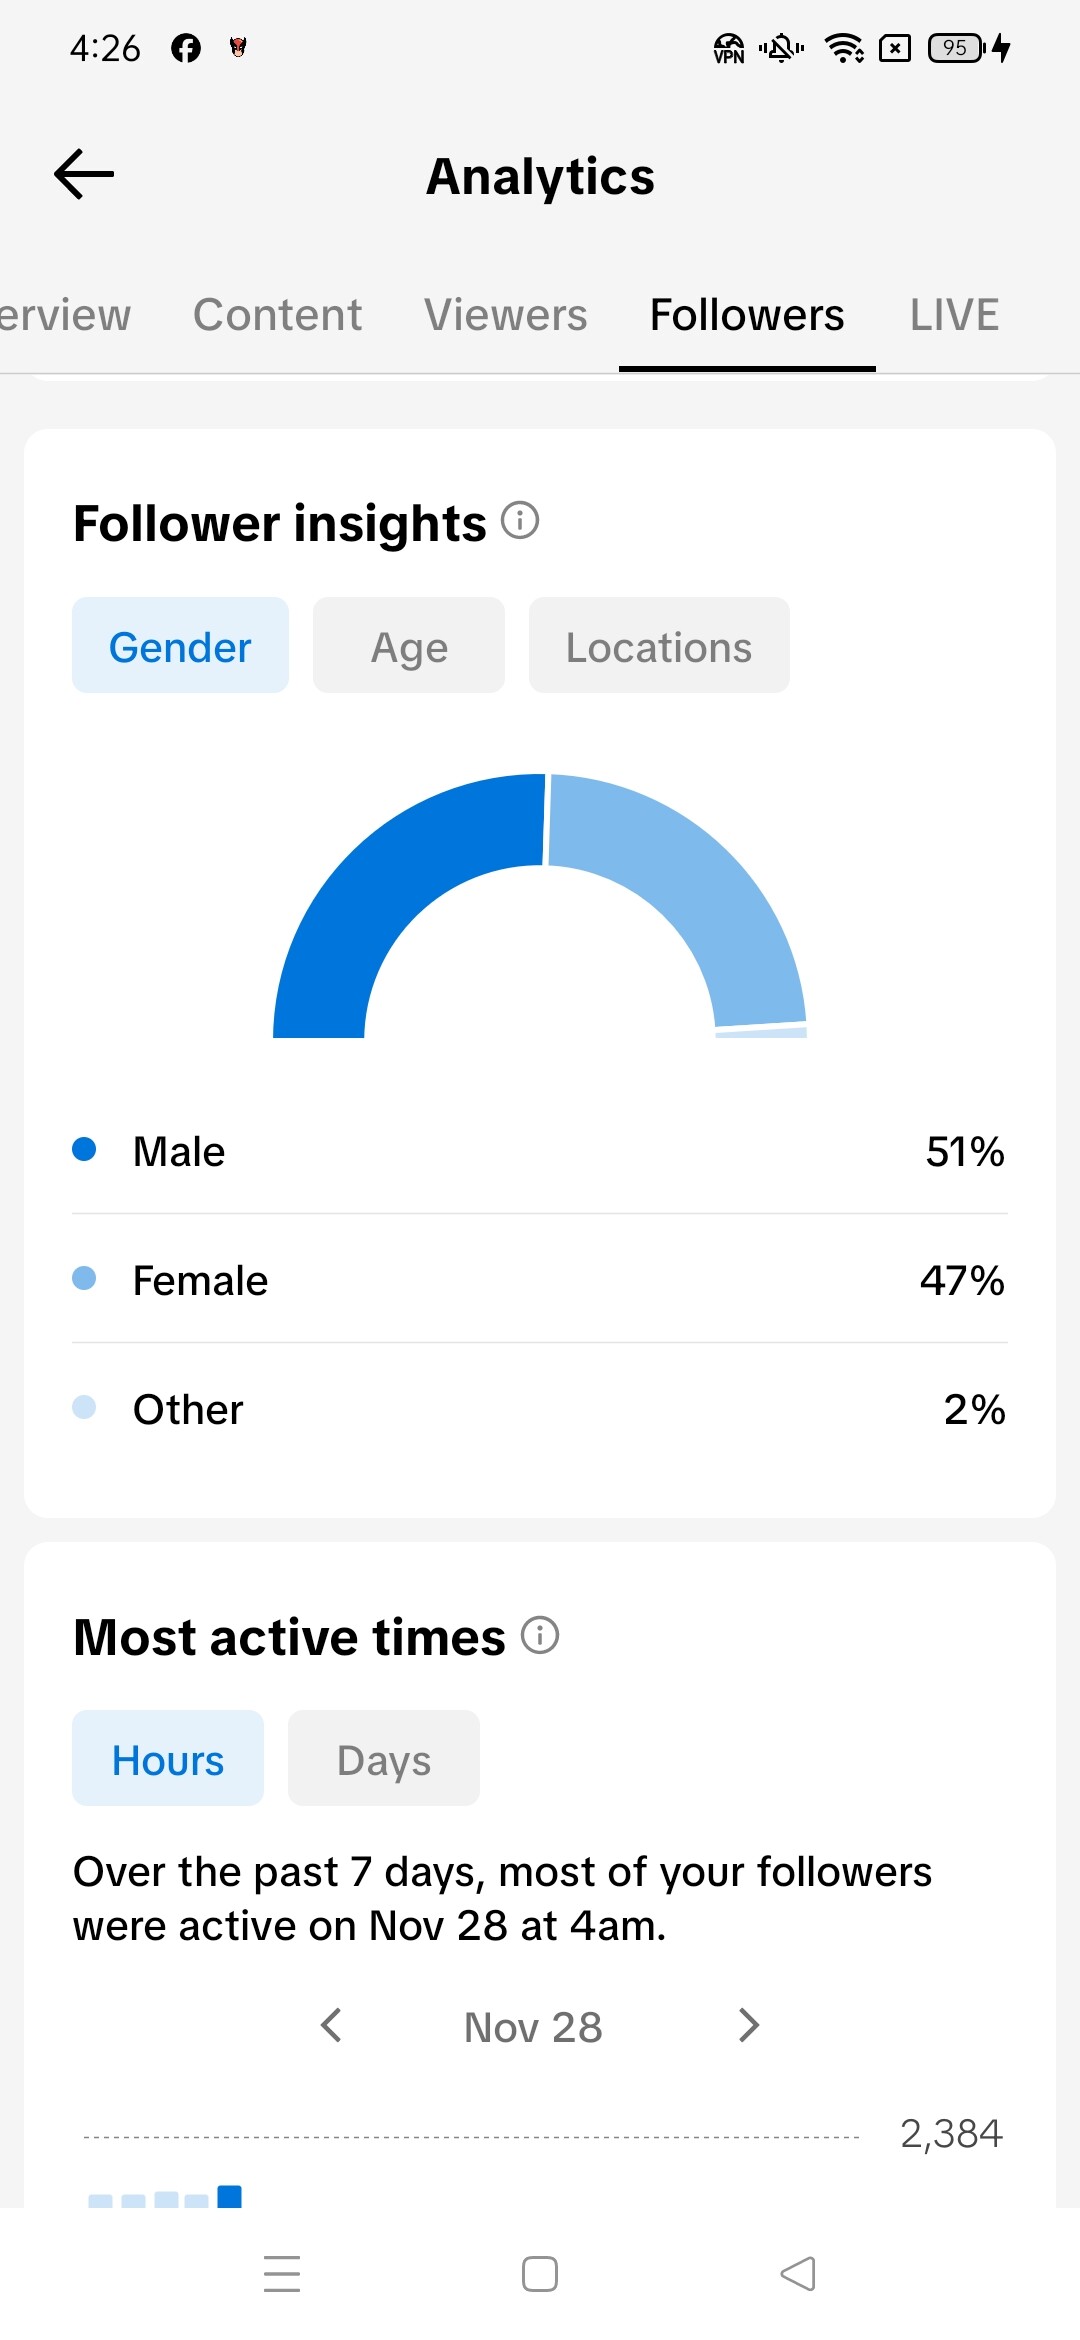Select the Gender insights filter
The width and height of the screenshot is (1080, 2340).
coord(180,646)
